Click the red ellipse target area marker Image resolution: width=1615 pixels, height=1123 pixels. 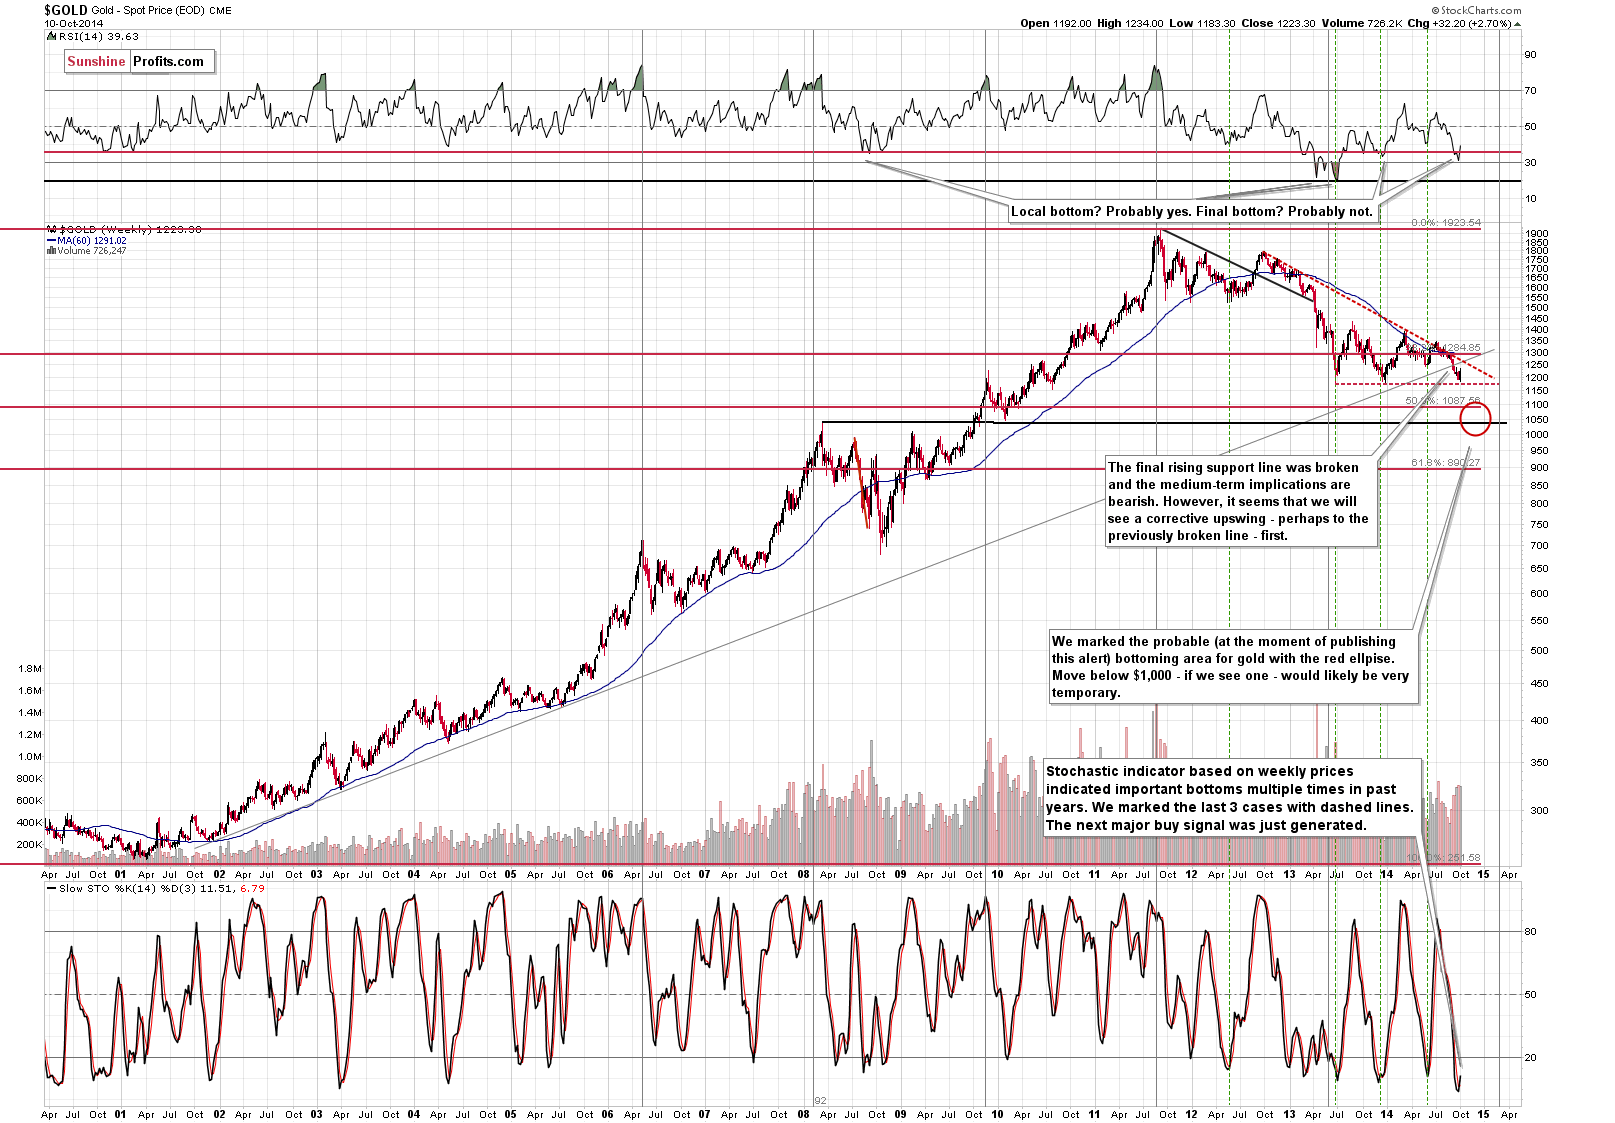click(x=1476, y=419)
